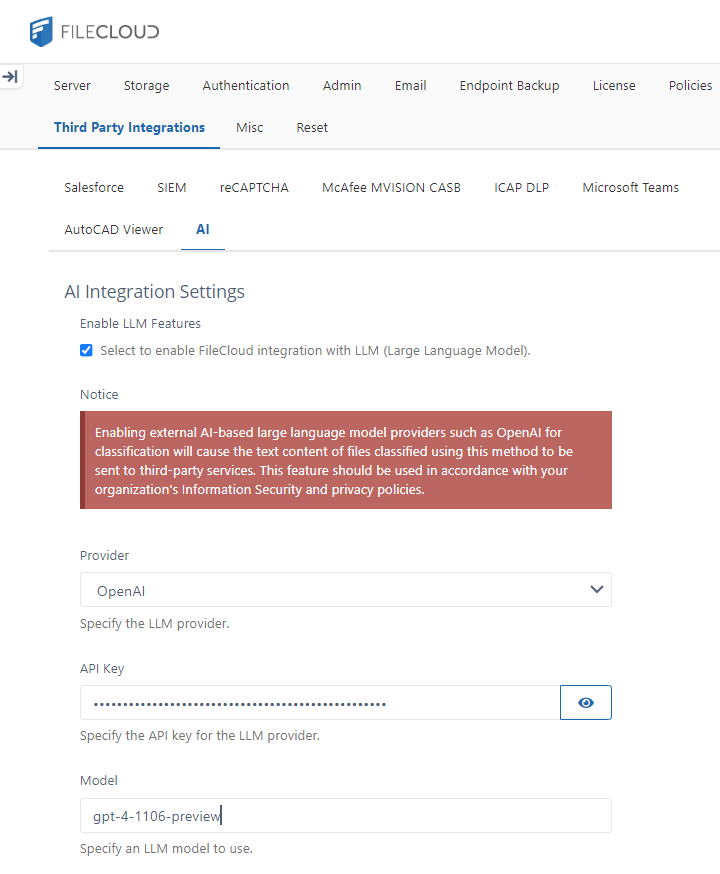Open the Email settings tab

(x=410, y=86)
